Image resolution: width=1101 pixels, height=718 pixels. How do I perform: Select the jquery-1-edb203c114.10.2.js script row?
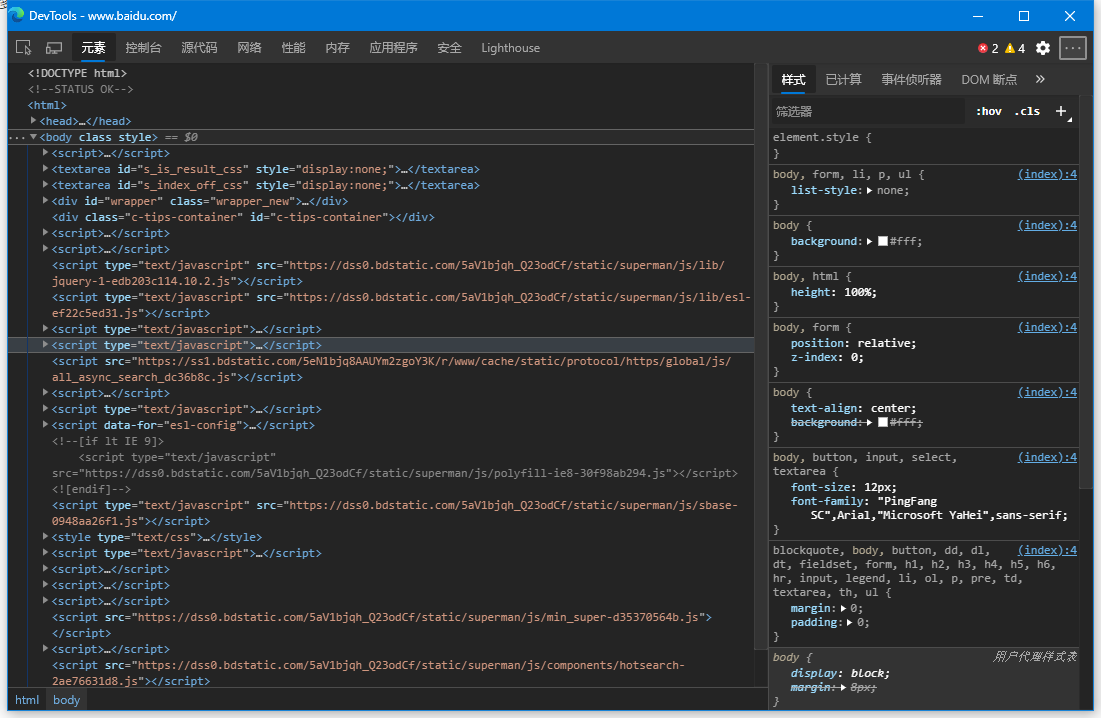pyautogui.click(x=388, y=273)
